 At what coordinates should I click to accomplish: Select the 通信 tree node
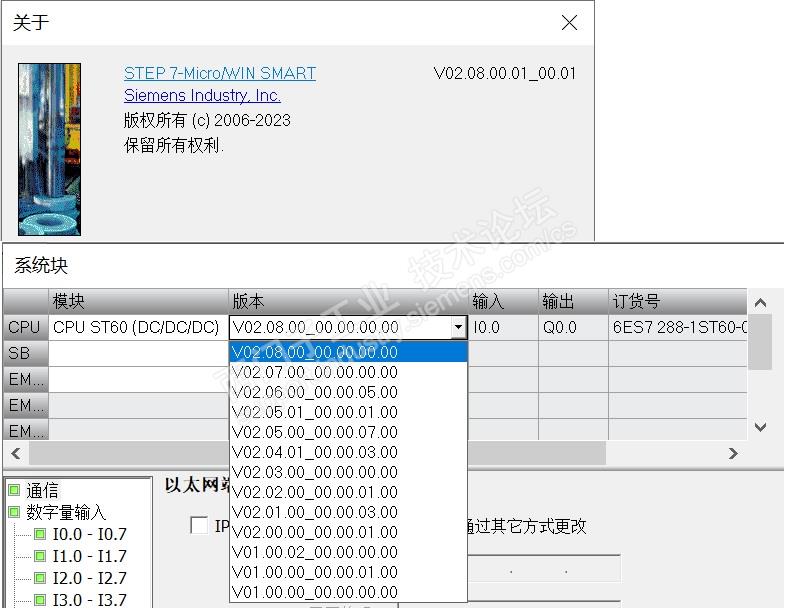click(x=42, y=490)
